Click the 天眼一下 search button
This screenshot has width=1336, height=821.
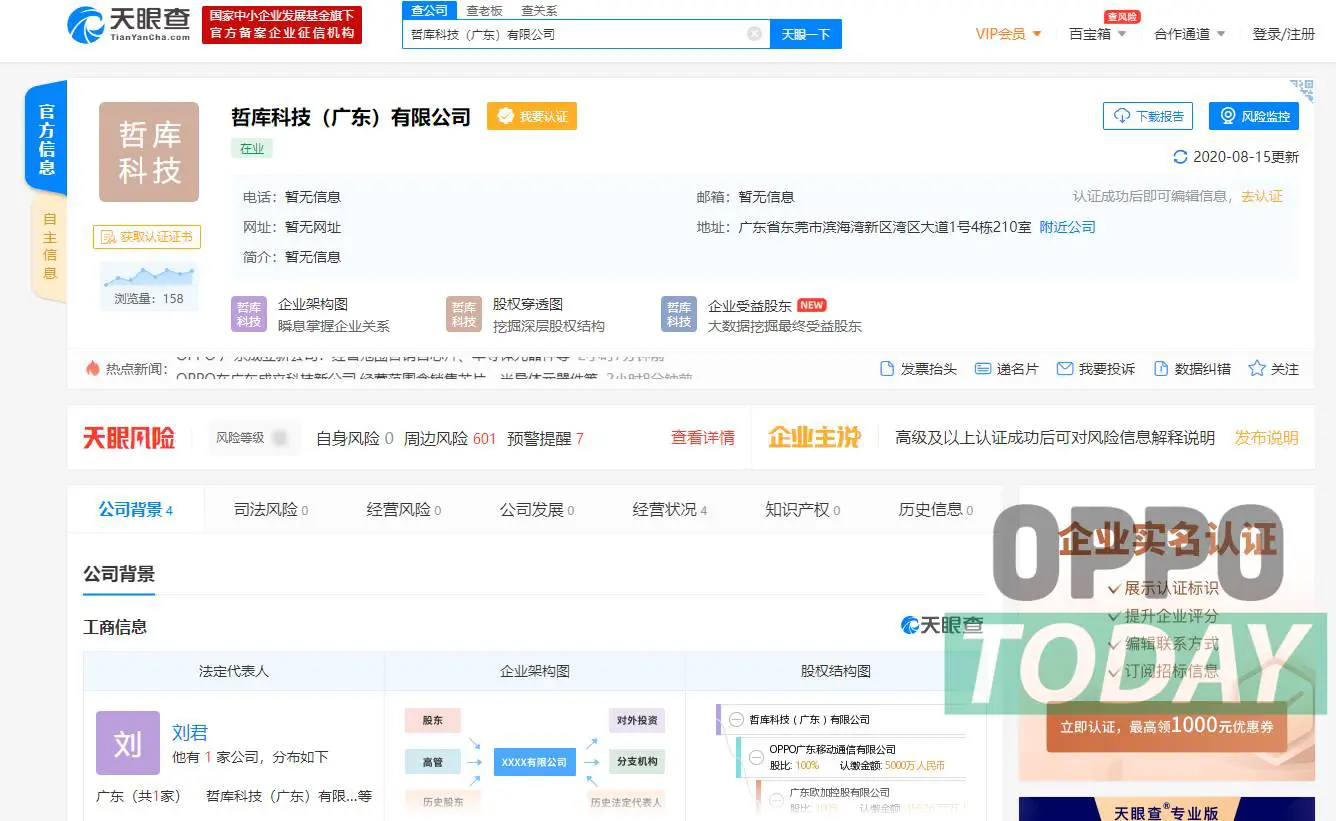click(806, 34)
